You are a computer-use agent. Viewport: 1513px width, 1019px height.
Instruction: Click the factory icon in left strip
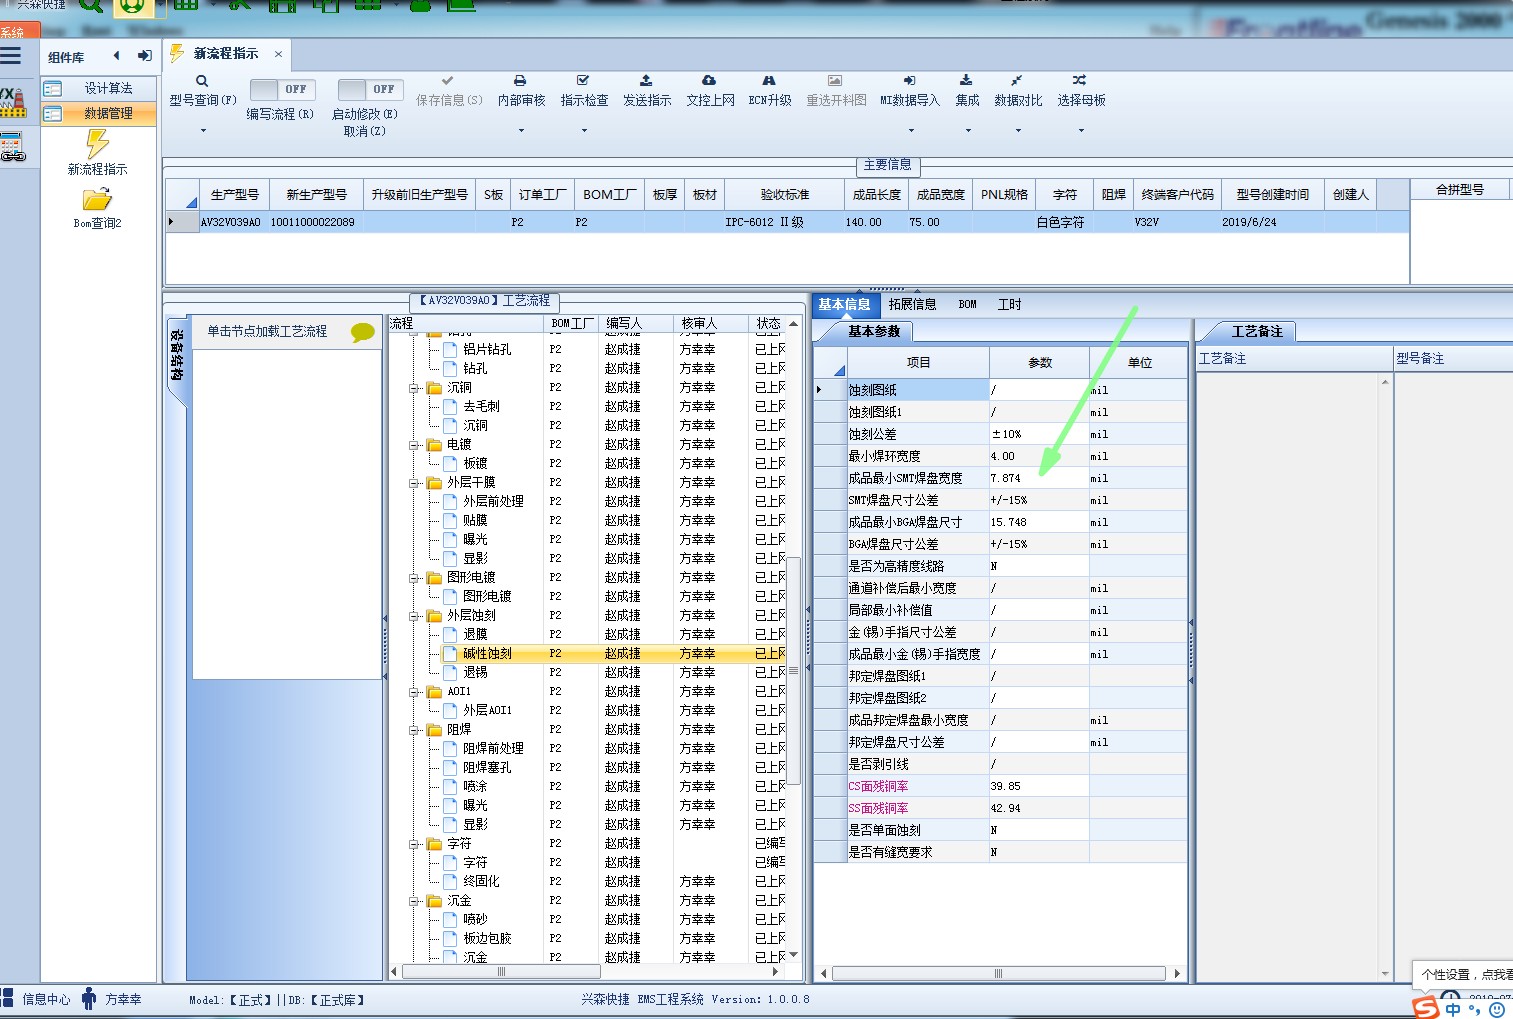coord(13,103)
